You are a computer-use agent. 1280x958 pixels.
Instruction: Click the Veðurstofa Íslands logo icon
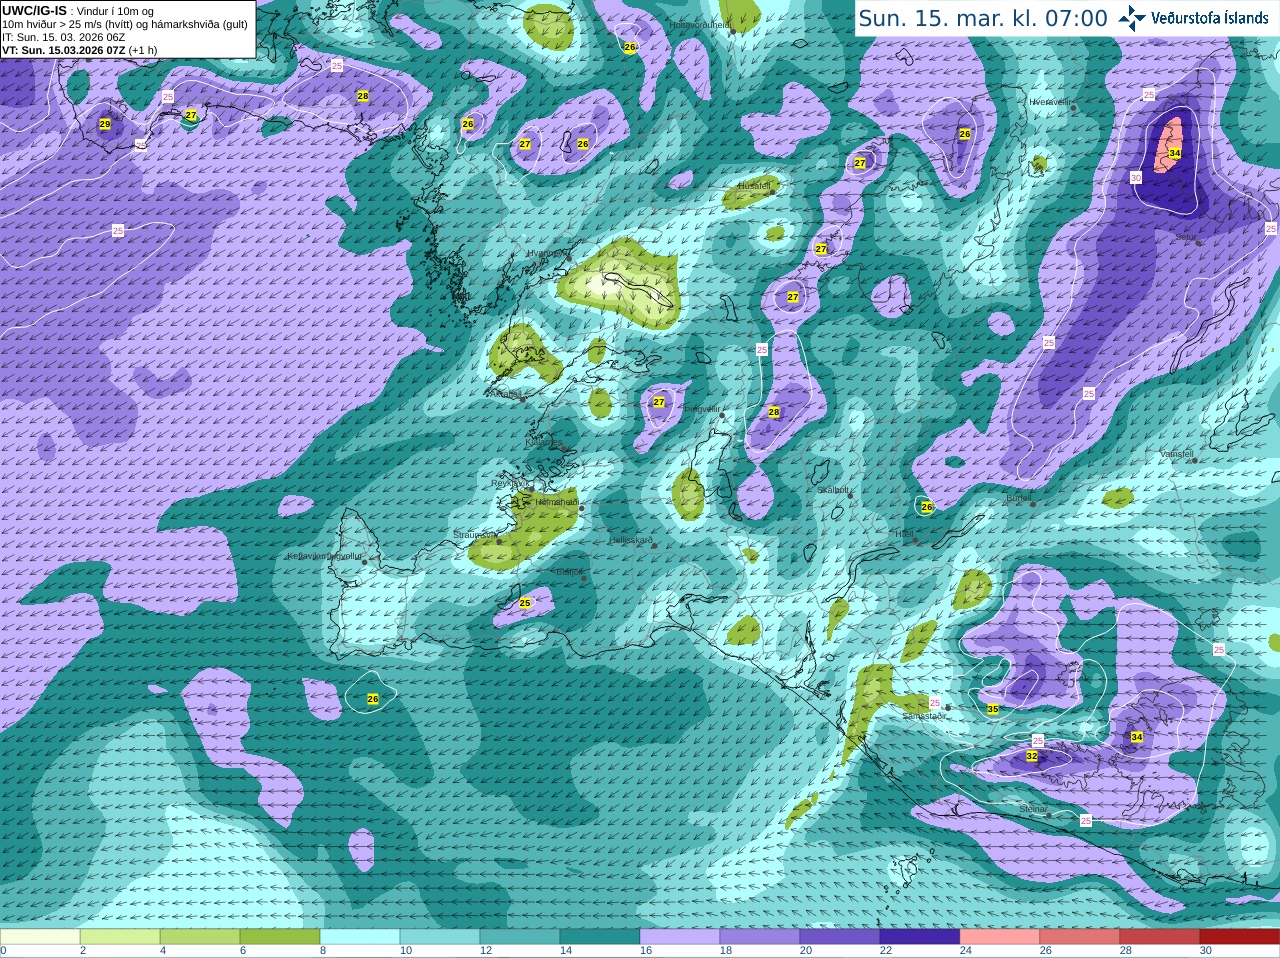pos(1133,18)
